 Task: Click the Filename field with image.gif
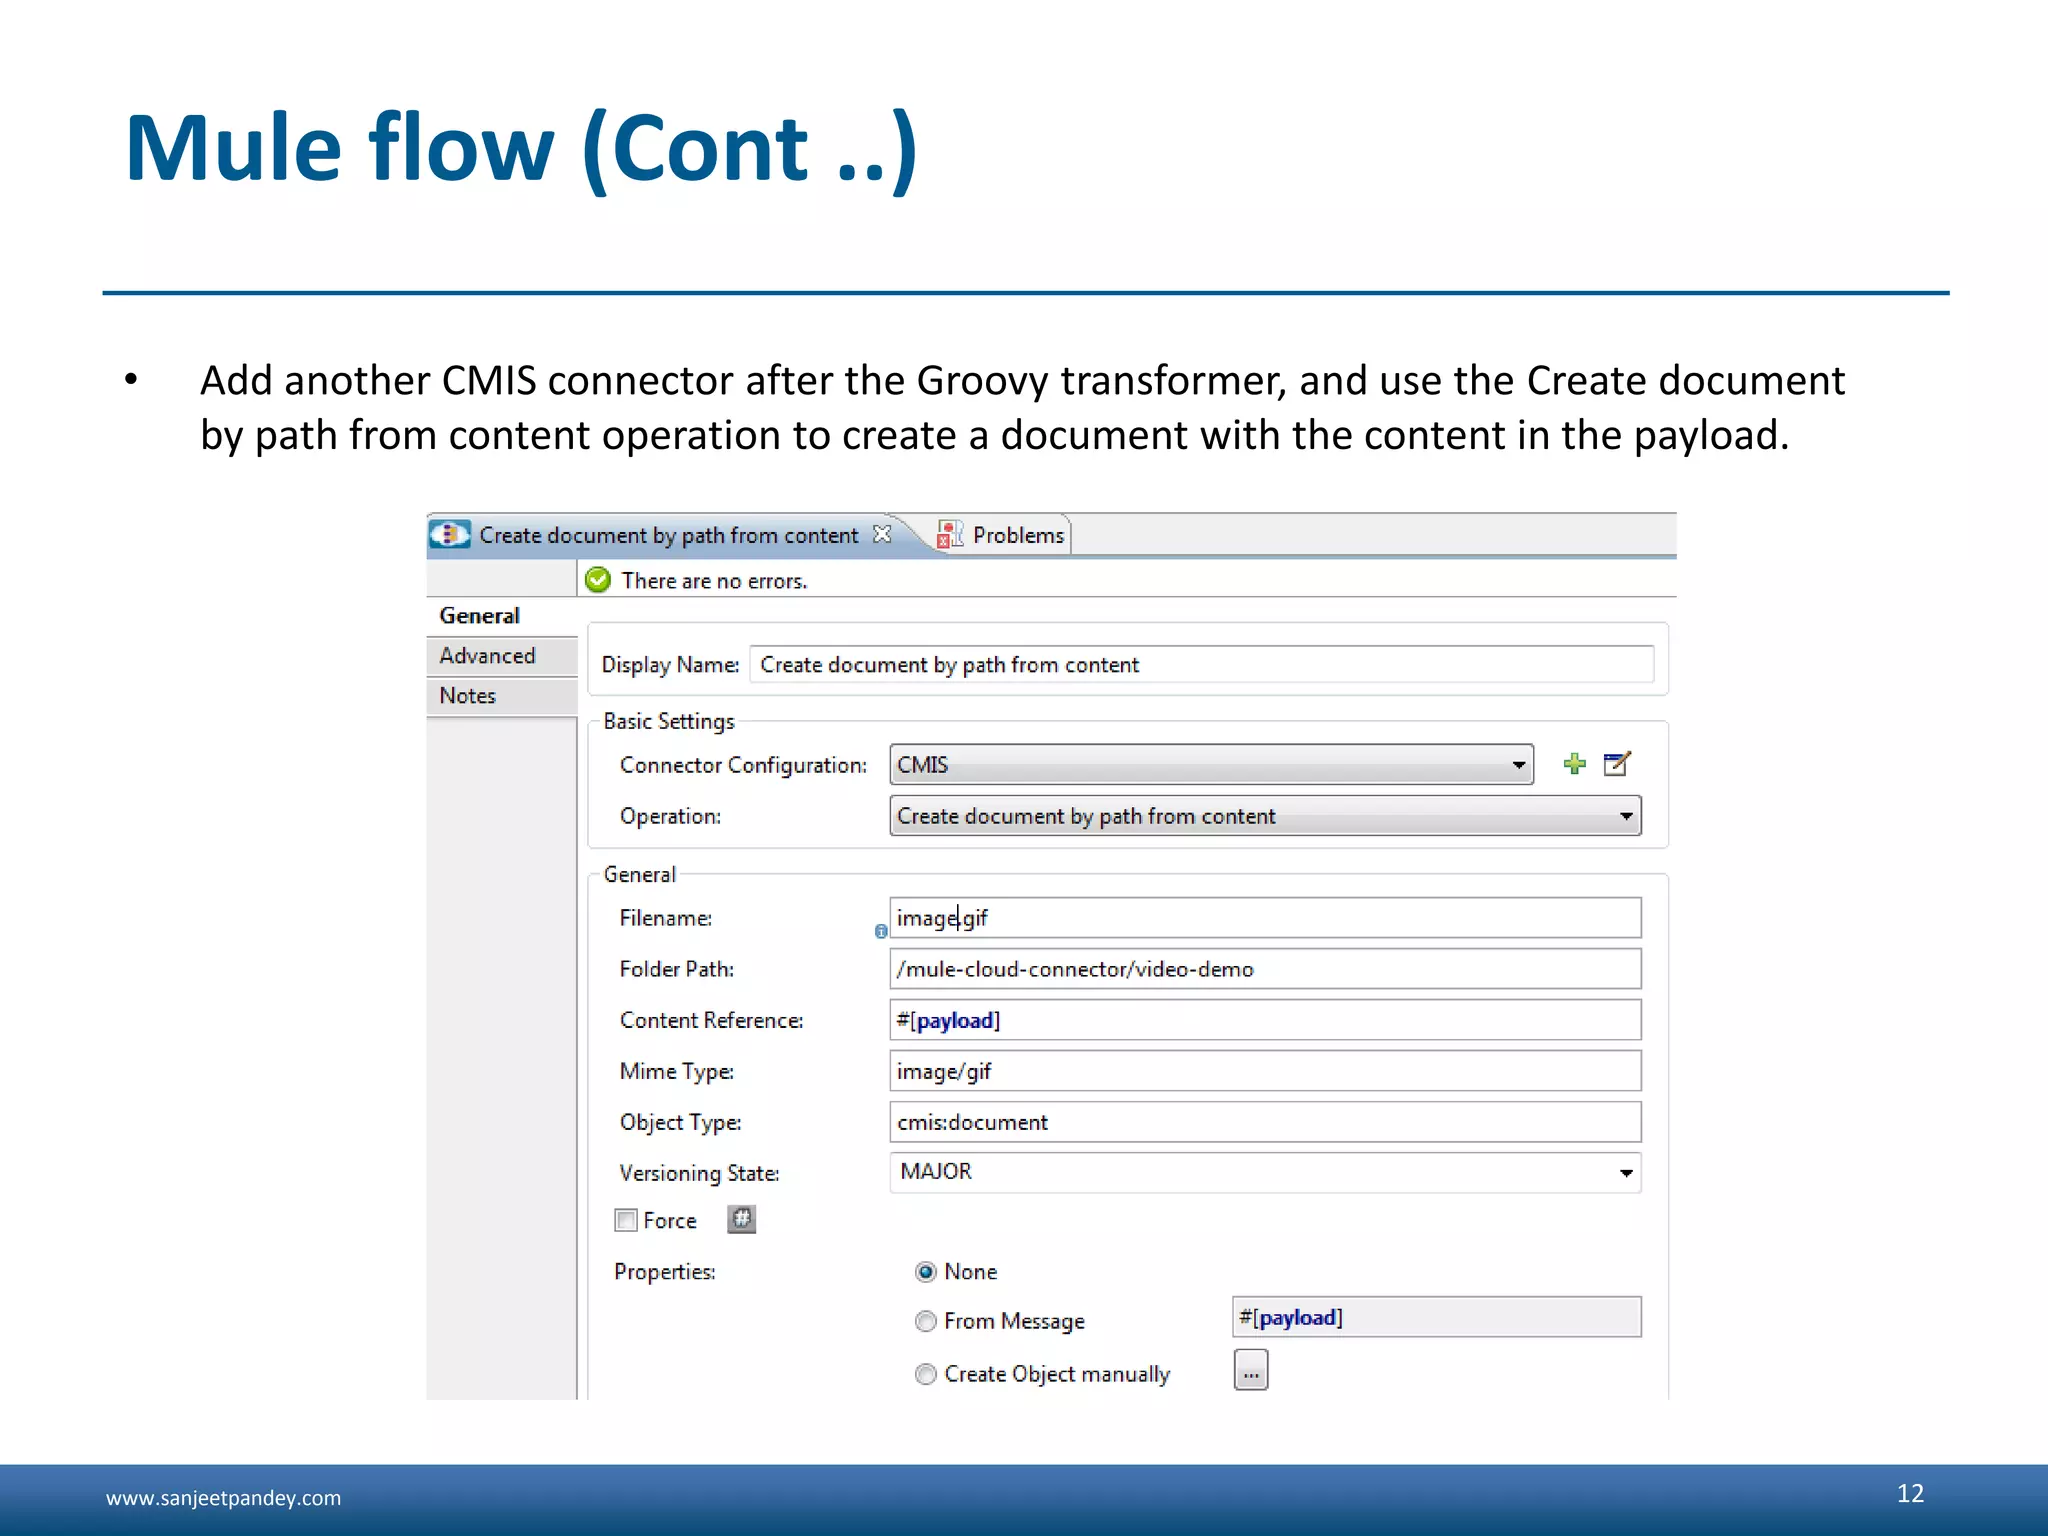coord(1265,918)
